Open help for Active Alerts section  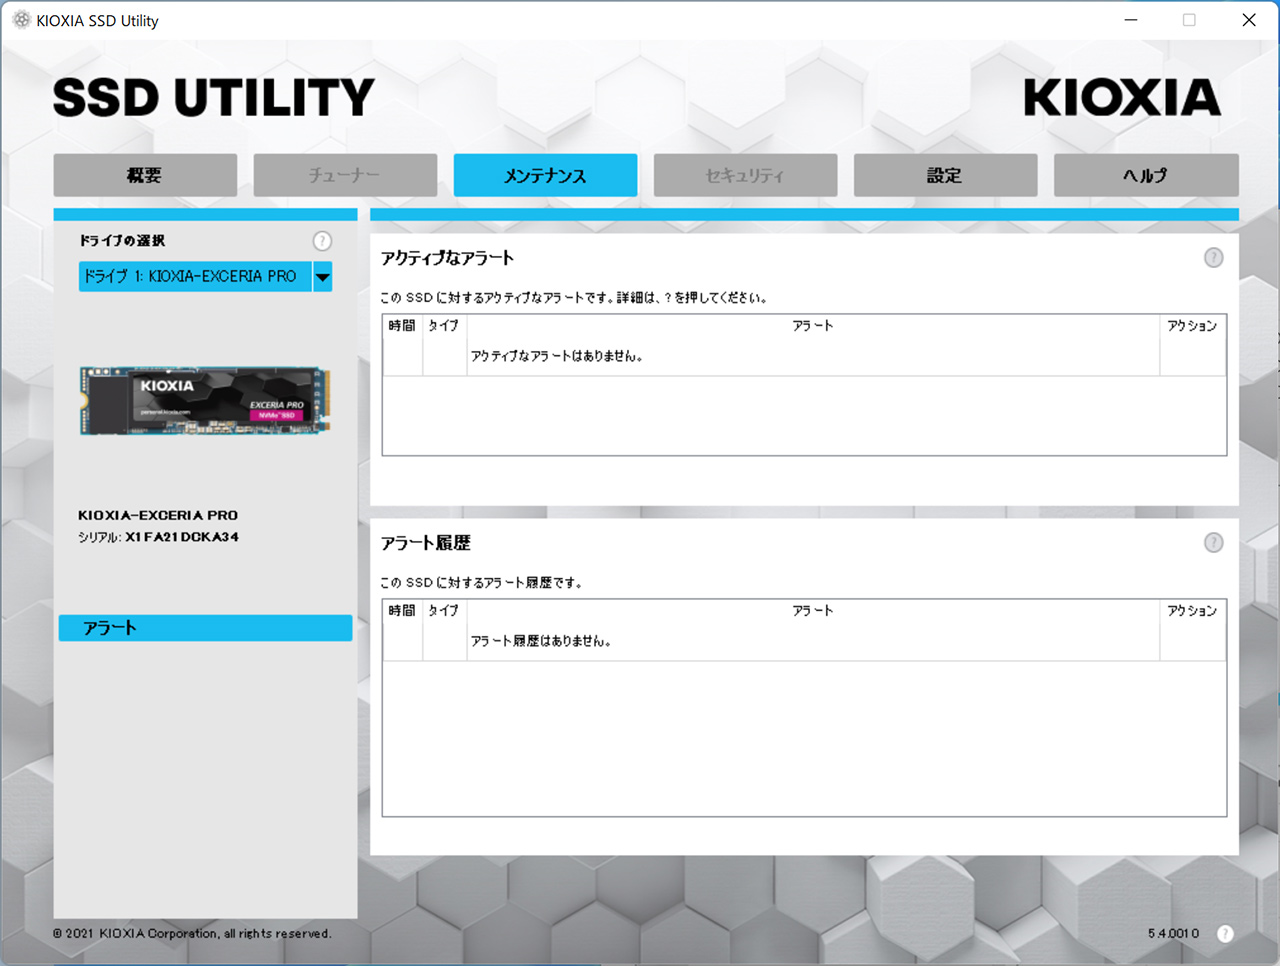tap(1213, 258)
